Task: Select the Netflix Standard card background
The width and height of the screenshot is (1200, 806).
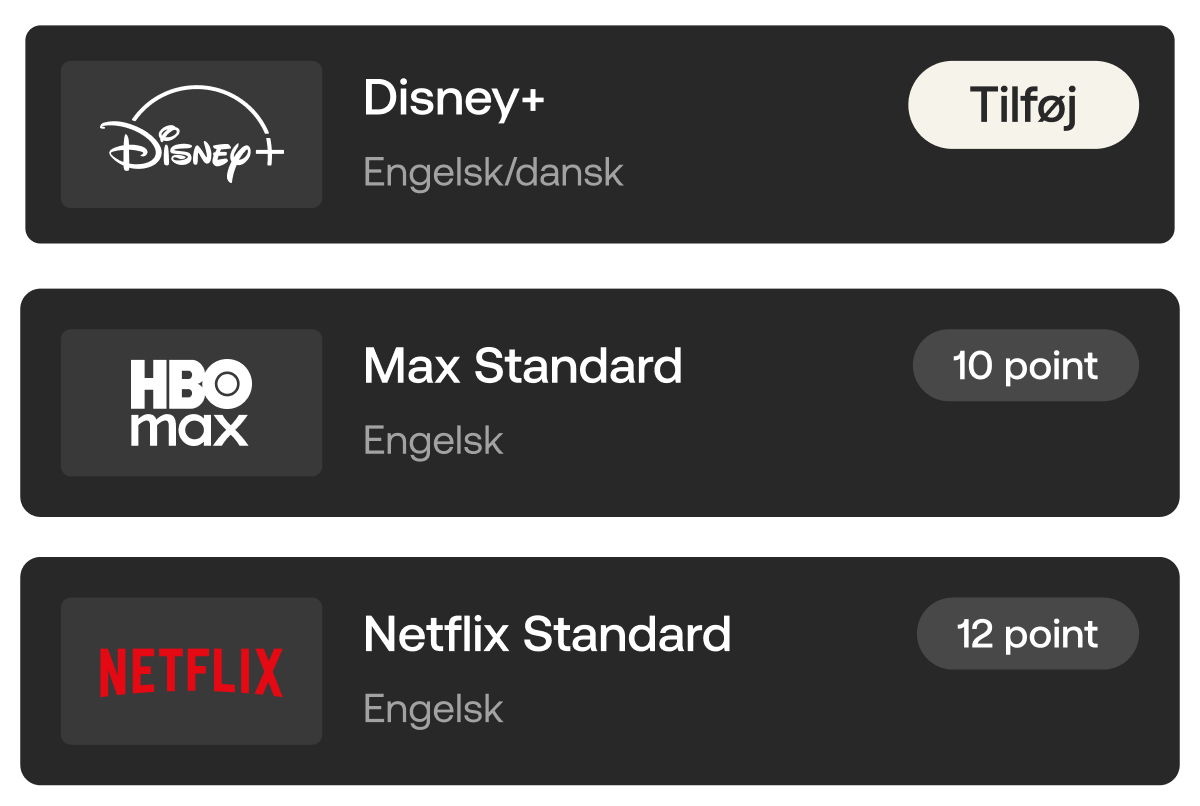Action: pos(600,671)
